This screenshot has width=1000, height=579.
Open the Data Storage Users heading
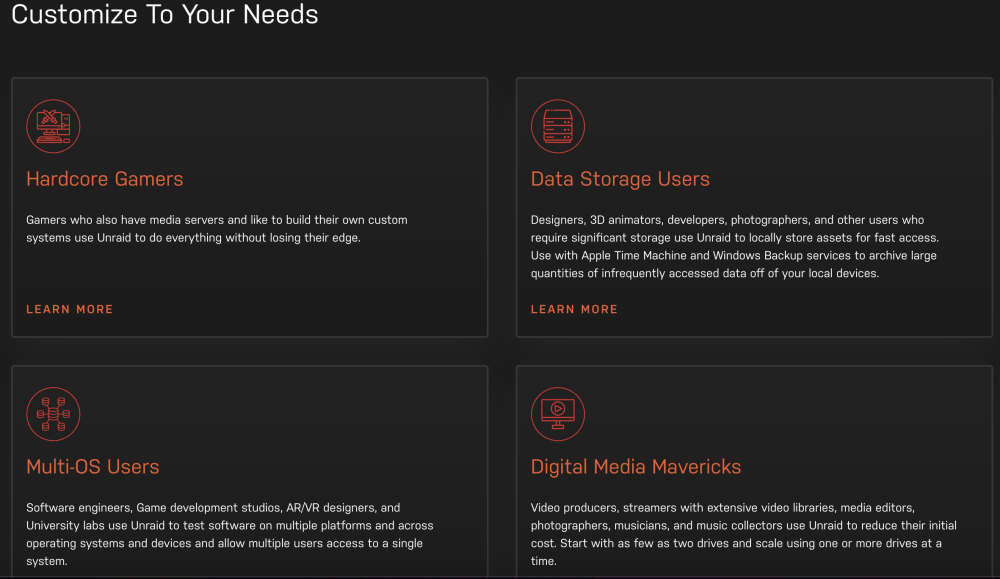pyautogui.click(x=620, y=179)
